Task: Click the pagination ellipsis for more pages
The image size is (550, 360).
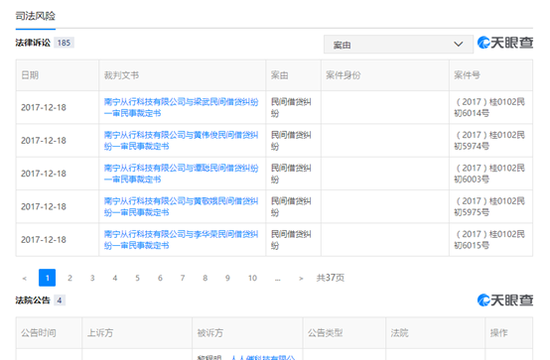Action: click(x=278, y=279)
